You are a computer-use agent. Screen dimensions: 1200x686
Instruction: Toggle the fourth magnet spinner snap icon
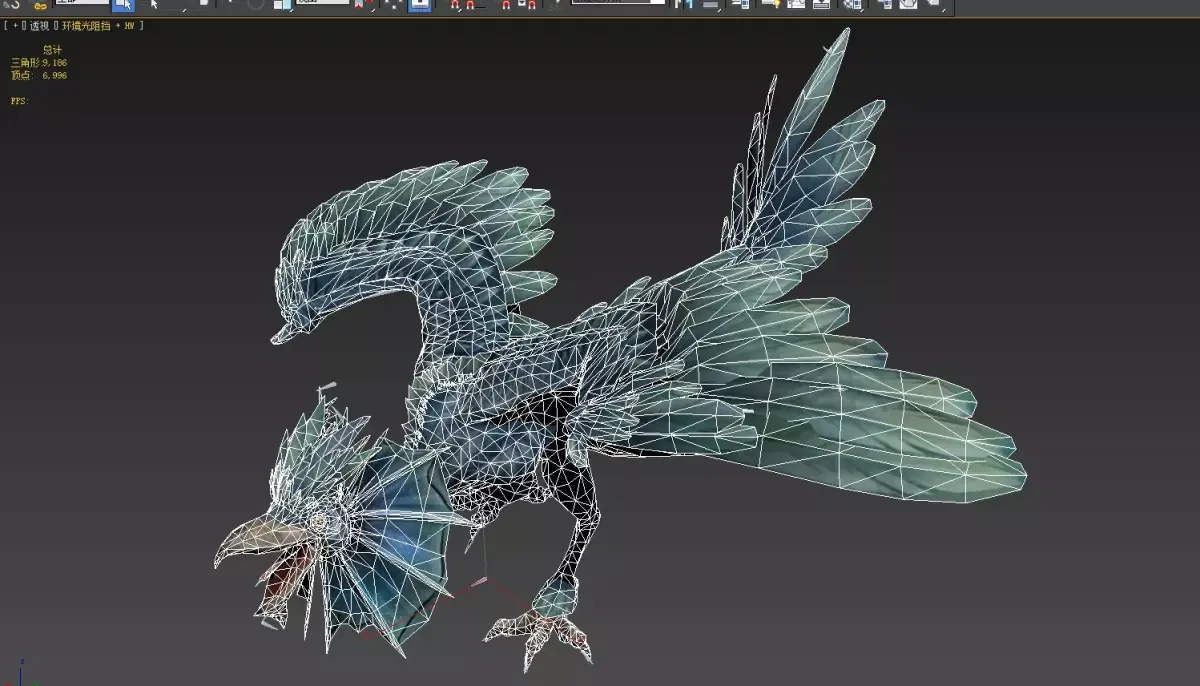coord(527,5)
